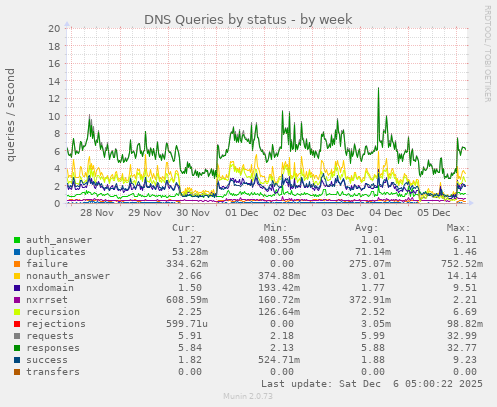The width and height of the screenshot is (497, 407).
Task: Click the transfers legend label
Action: click(x=53, y=372)
